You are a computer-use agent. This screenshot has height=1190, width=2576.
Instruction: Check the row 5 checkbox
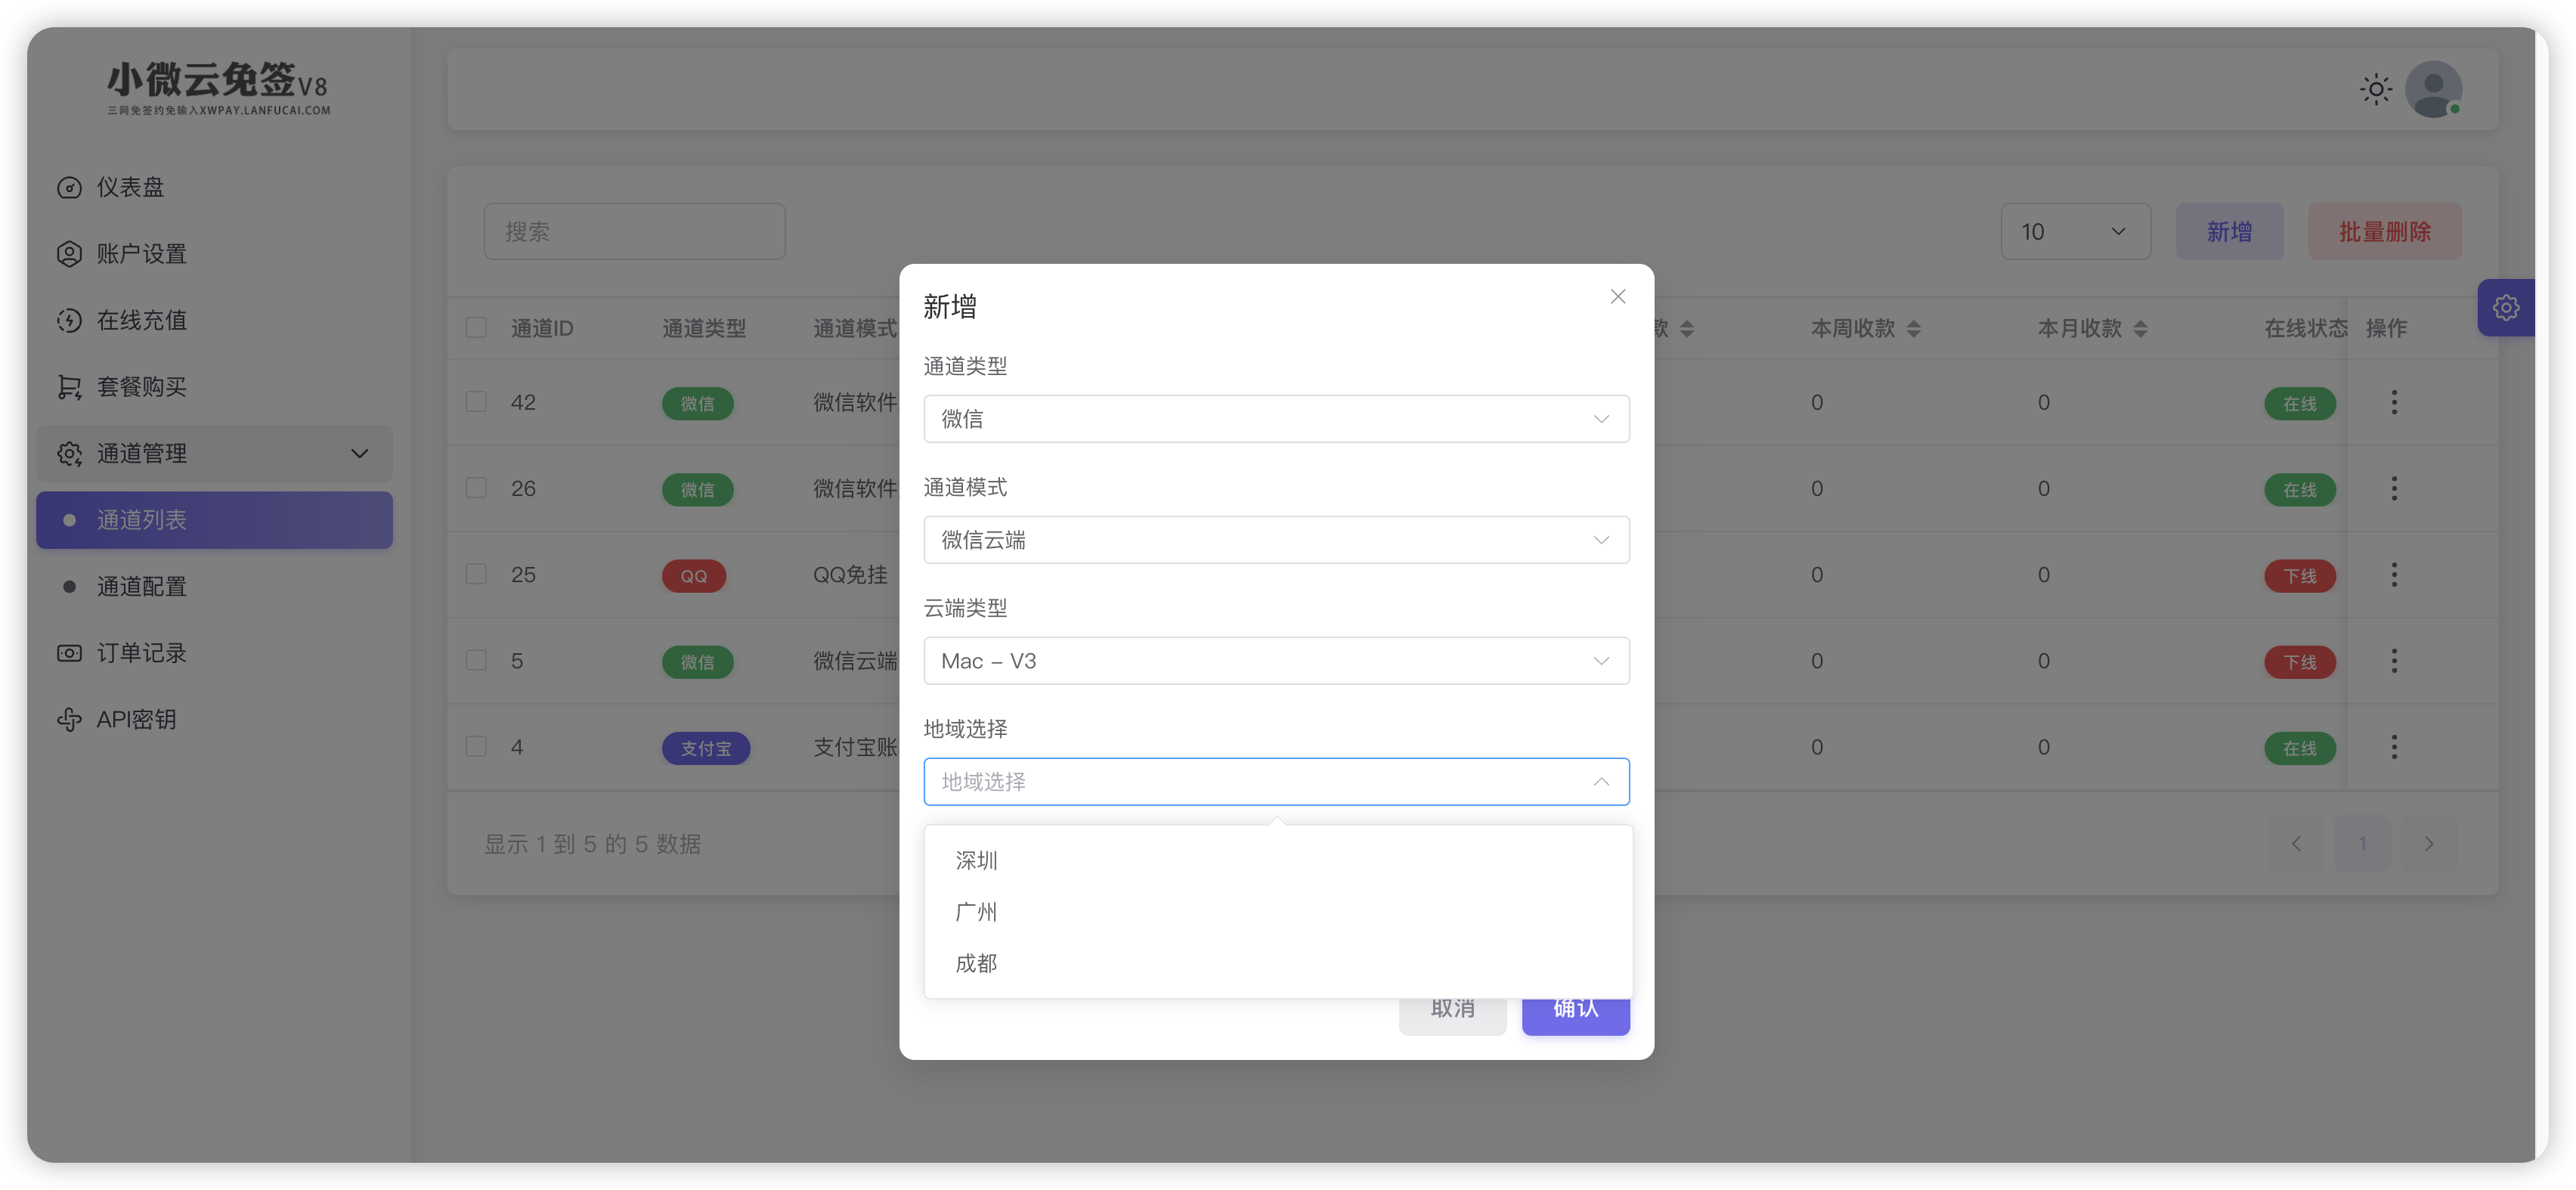476,659
